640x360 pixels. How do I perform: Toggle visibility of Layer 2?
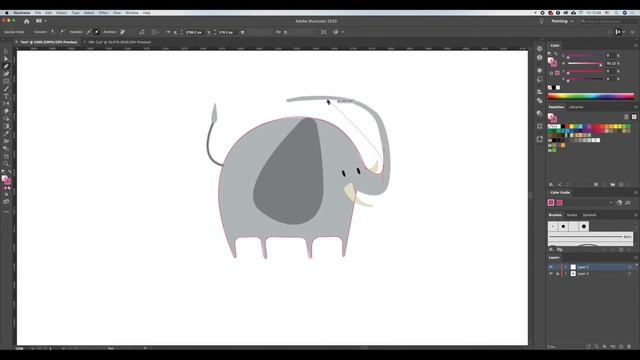point(551,267)
